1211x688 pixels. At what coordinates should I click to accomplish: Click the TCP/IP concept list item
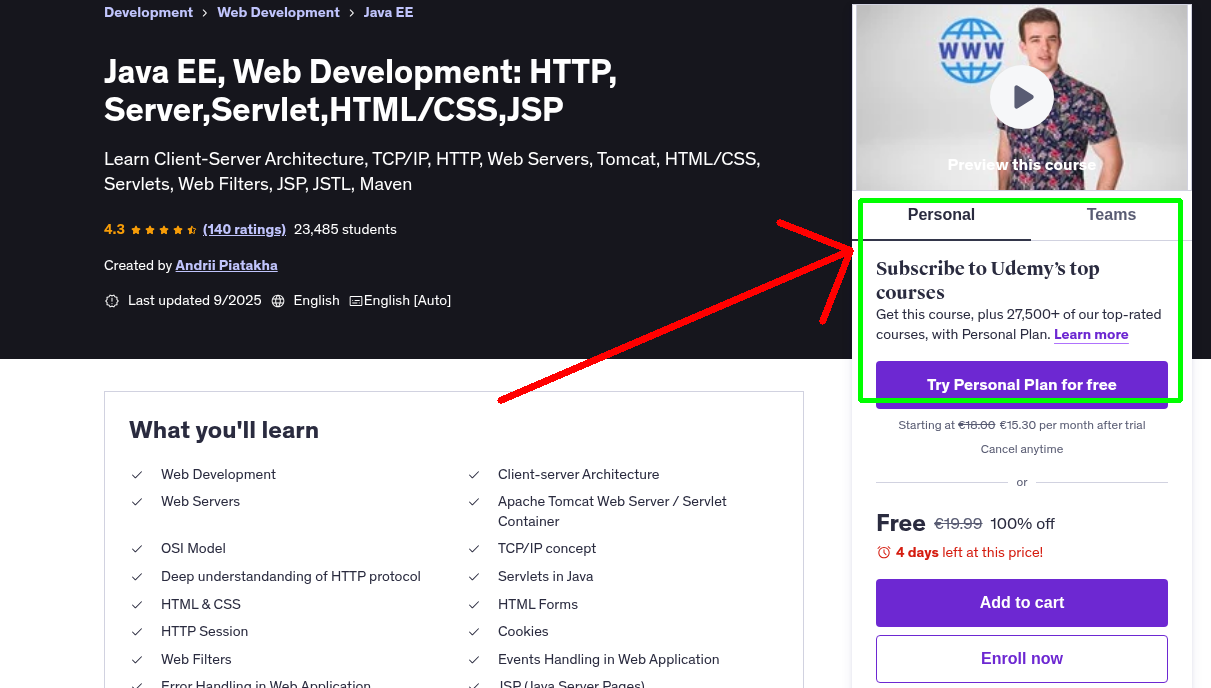point(547,549)
